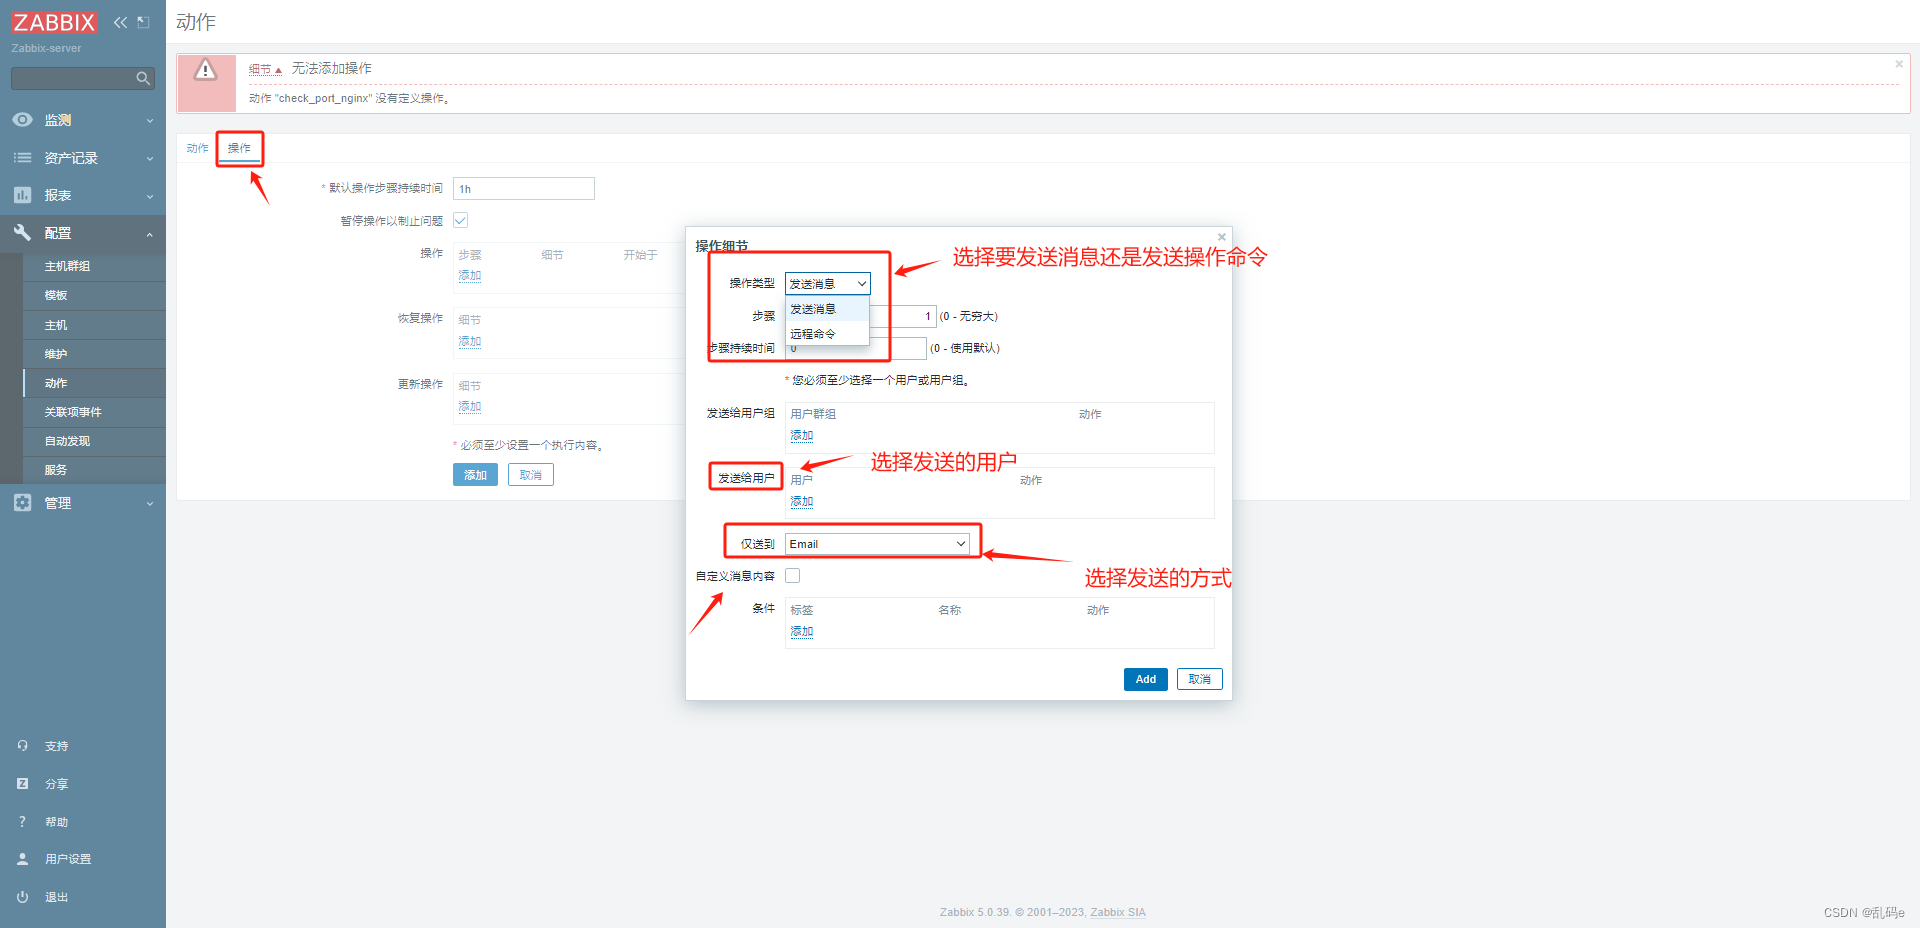Open 动作 submenu item in sidebar
Screen dimensions: 1920x928
coord(94,383)
